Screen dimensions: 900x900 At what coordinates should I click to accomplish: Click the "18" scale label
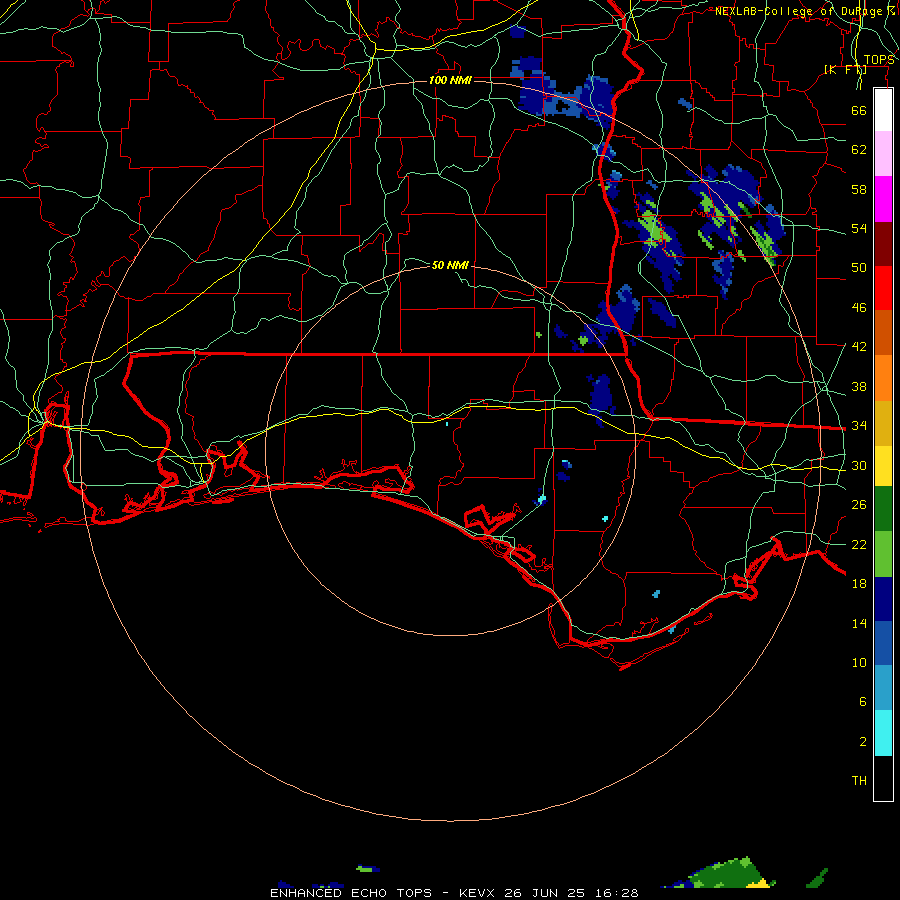click(x=859, y=584)
